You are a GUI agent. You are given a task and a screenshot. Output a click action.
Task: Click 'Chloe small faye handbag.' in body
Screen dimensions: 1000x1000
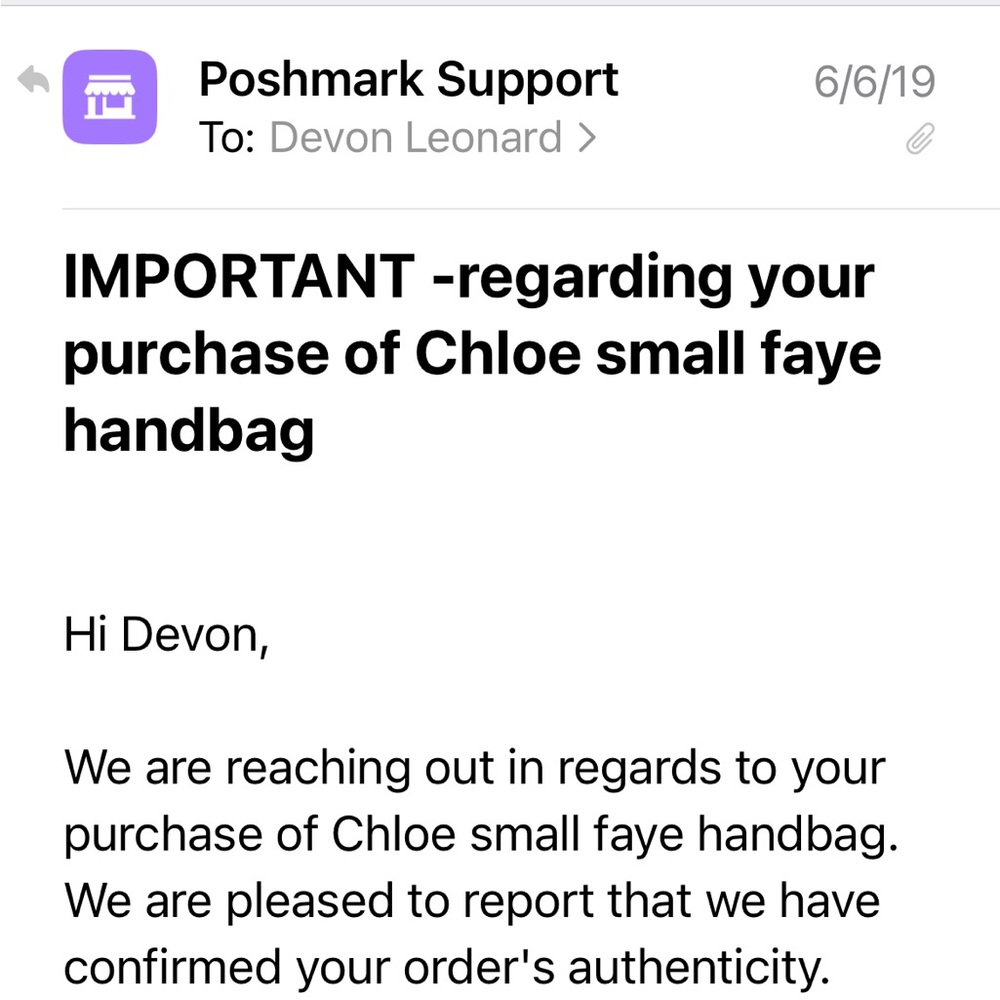[x=615, y=834]
